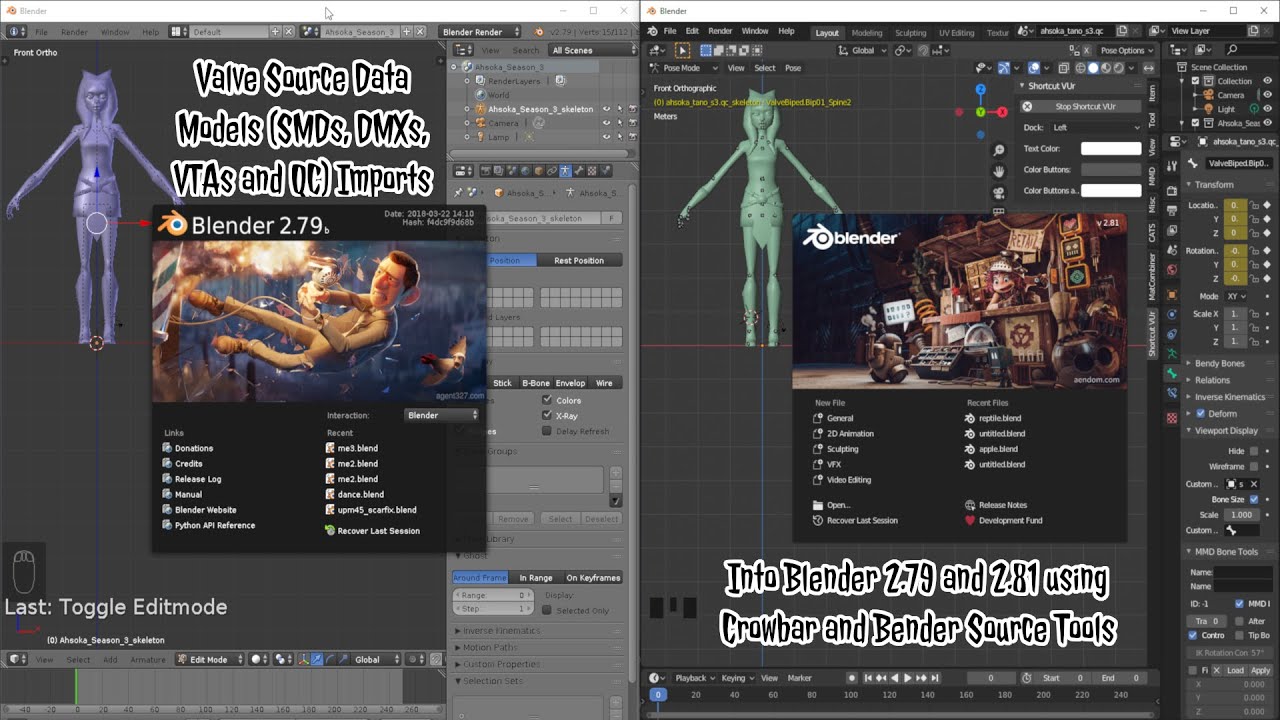
Task: Open the Pose Mode dropdown
Action: click(x=684, y=68)
